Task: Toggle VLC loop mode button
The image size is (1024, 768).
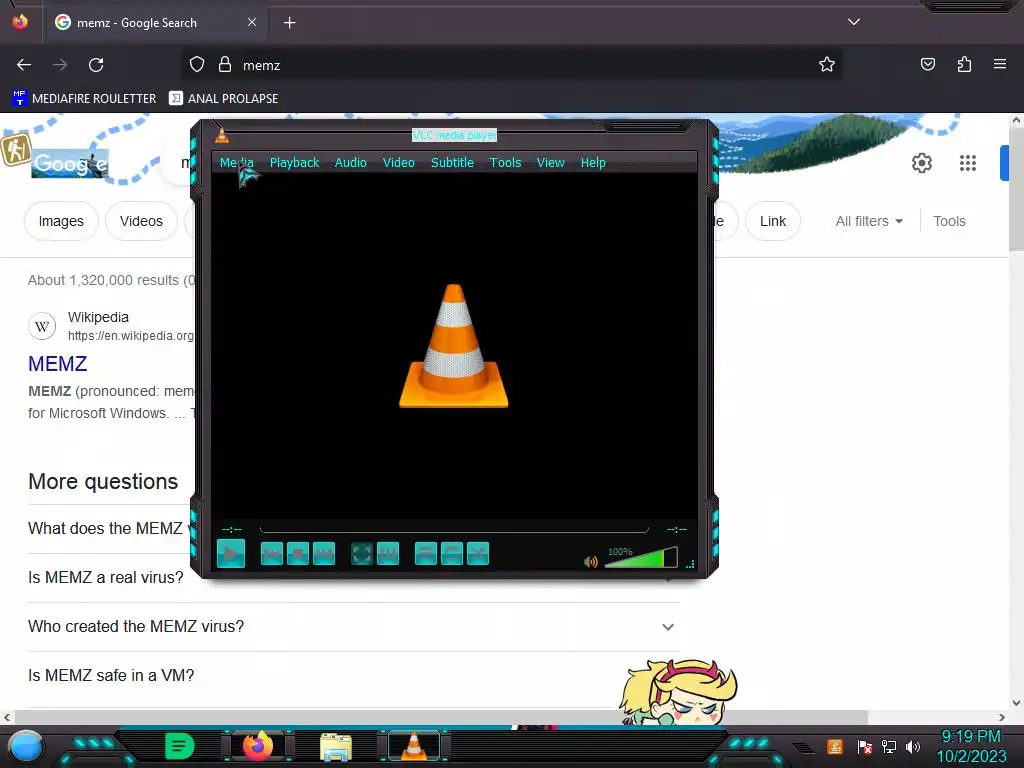Action: [452, 554]
